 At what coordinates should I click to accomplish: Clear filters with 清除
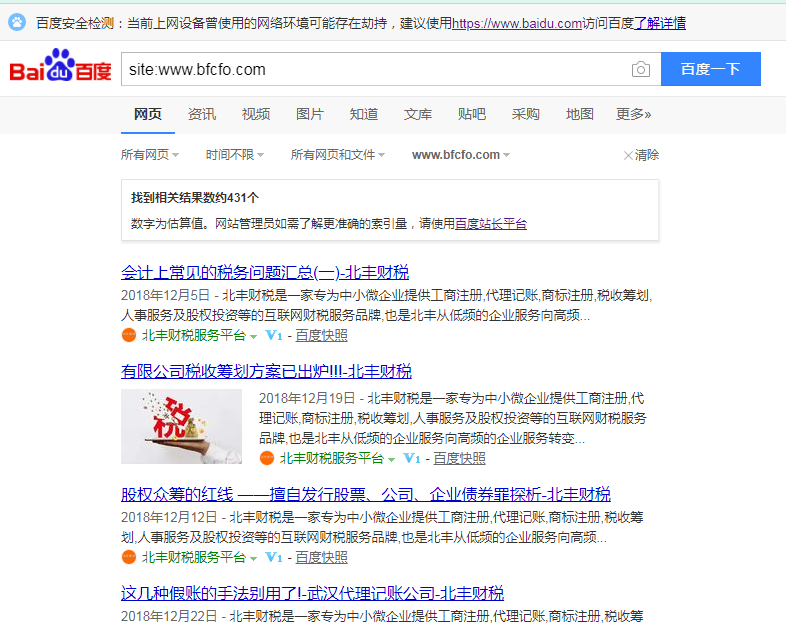click(x=647, y=155)
